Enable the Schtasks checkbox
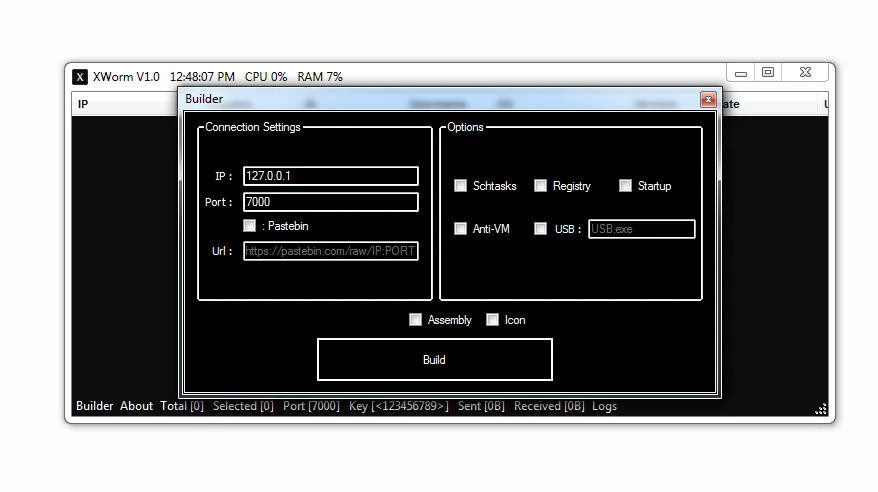Screen dimensions: 878x492 461,186
